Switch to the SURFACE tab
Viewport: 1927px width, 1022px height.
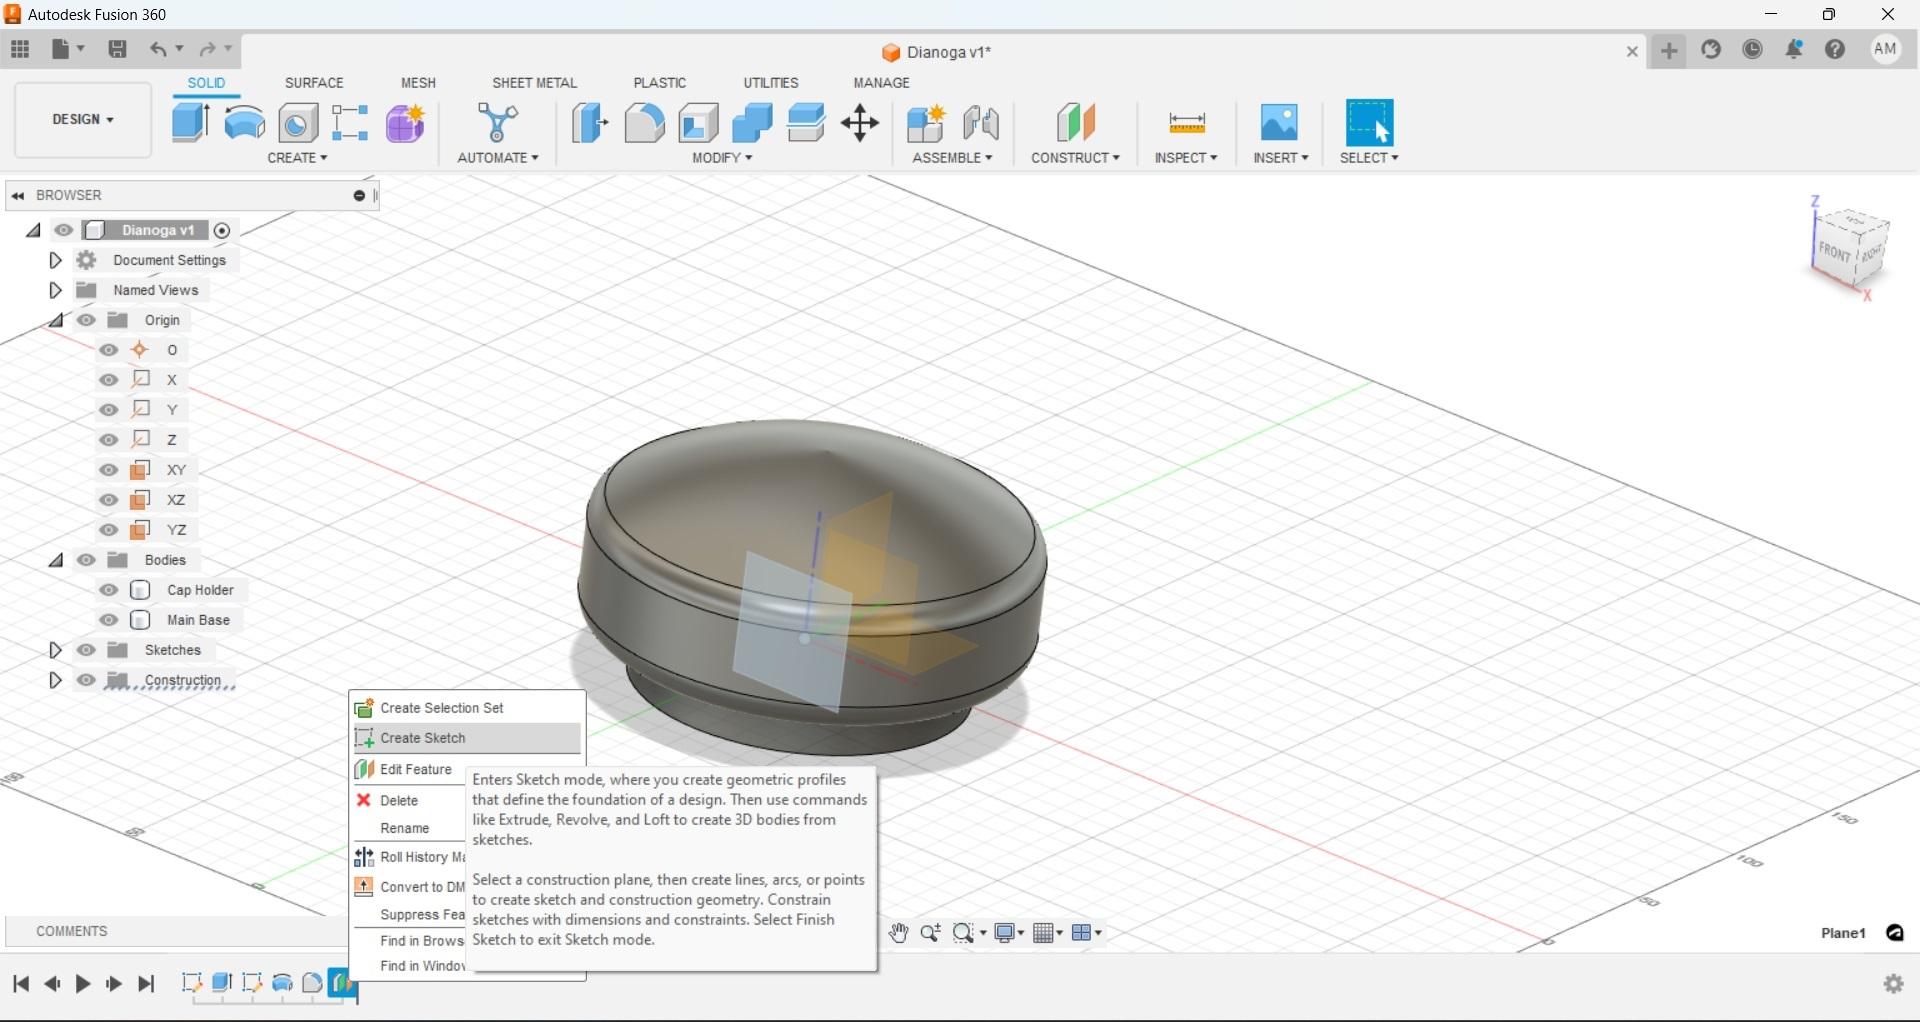click(314, 83)
